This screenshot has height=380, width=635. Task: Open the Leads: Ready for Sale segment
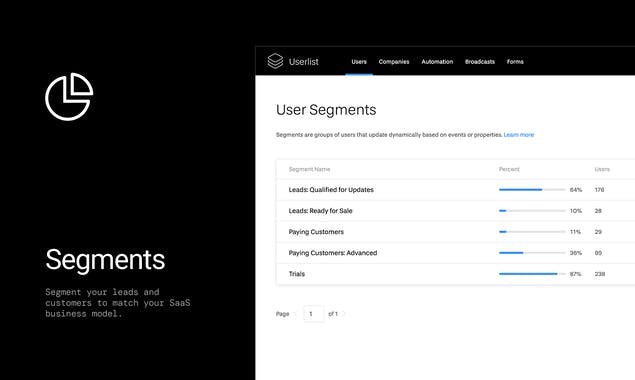(320, 211)
